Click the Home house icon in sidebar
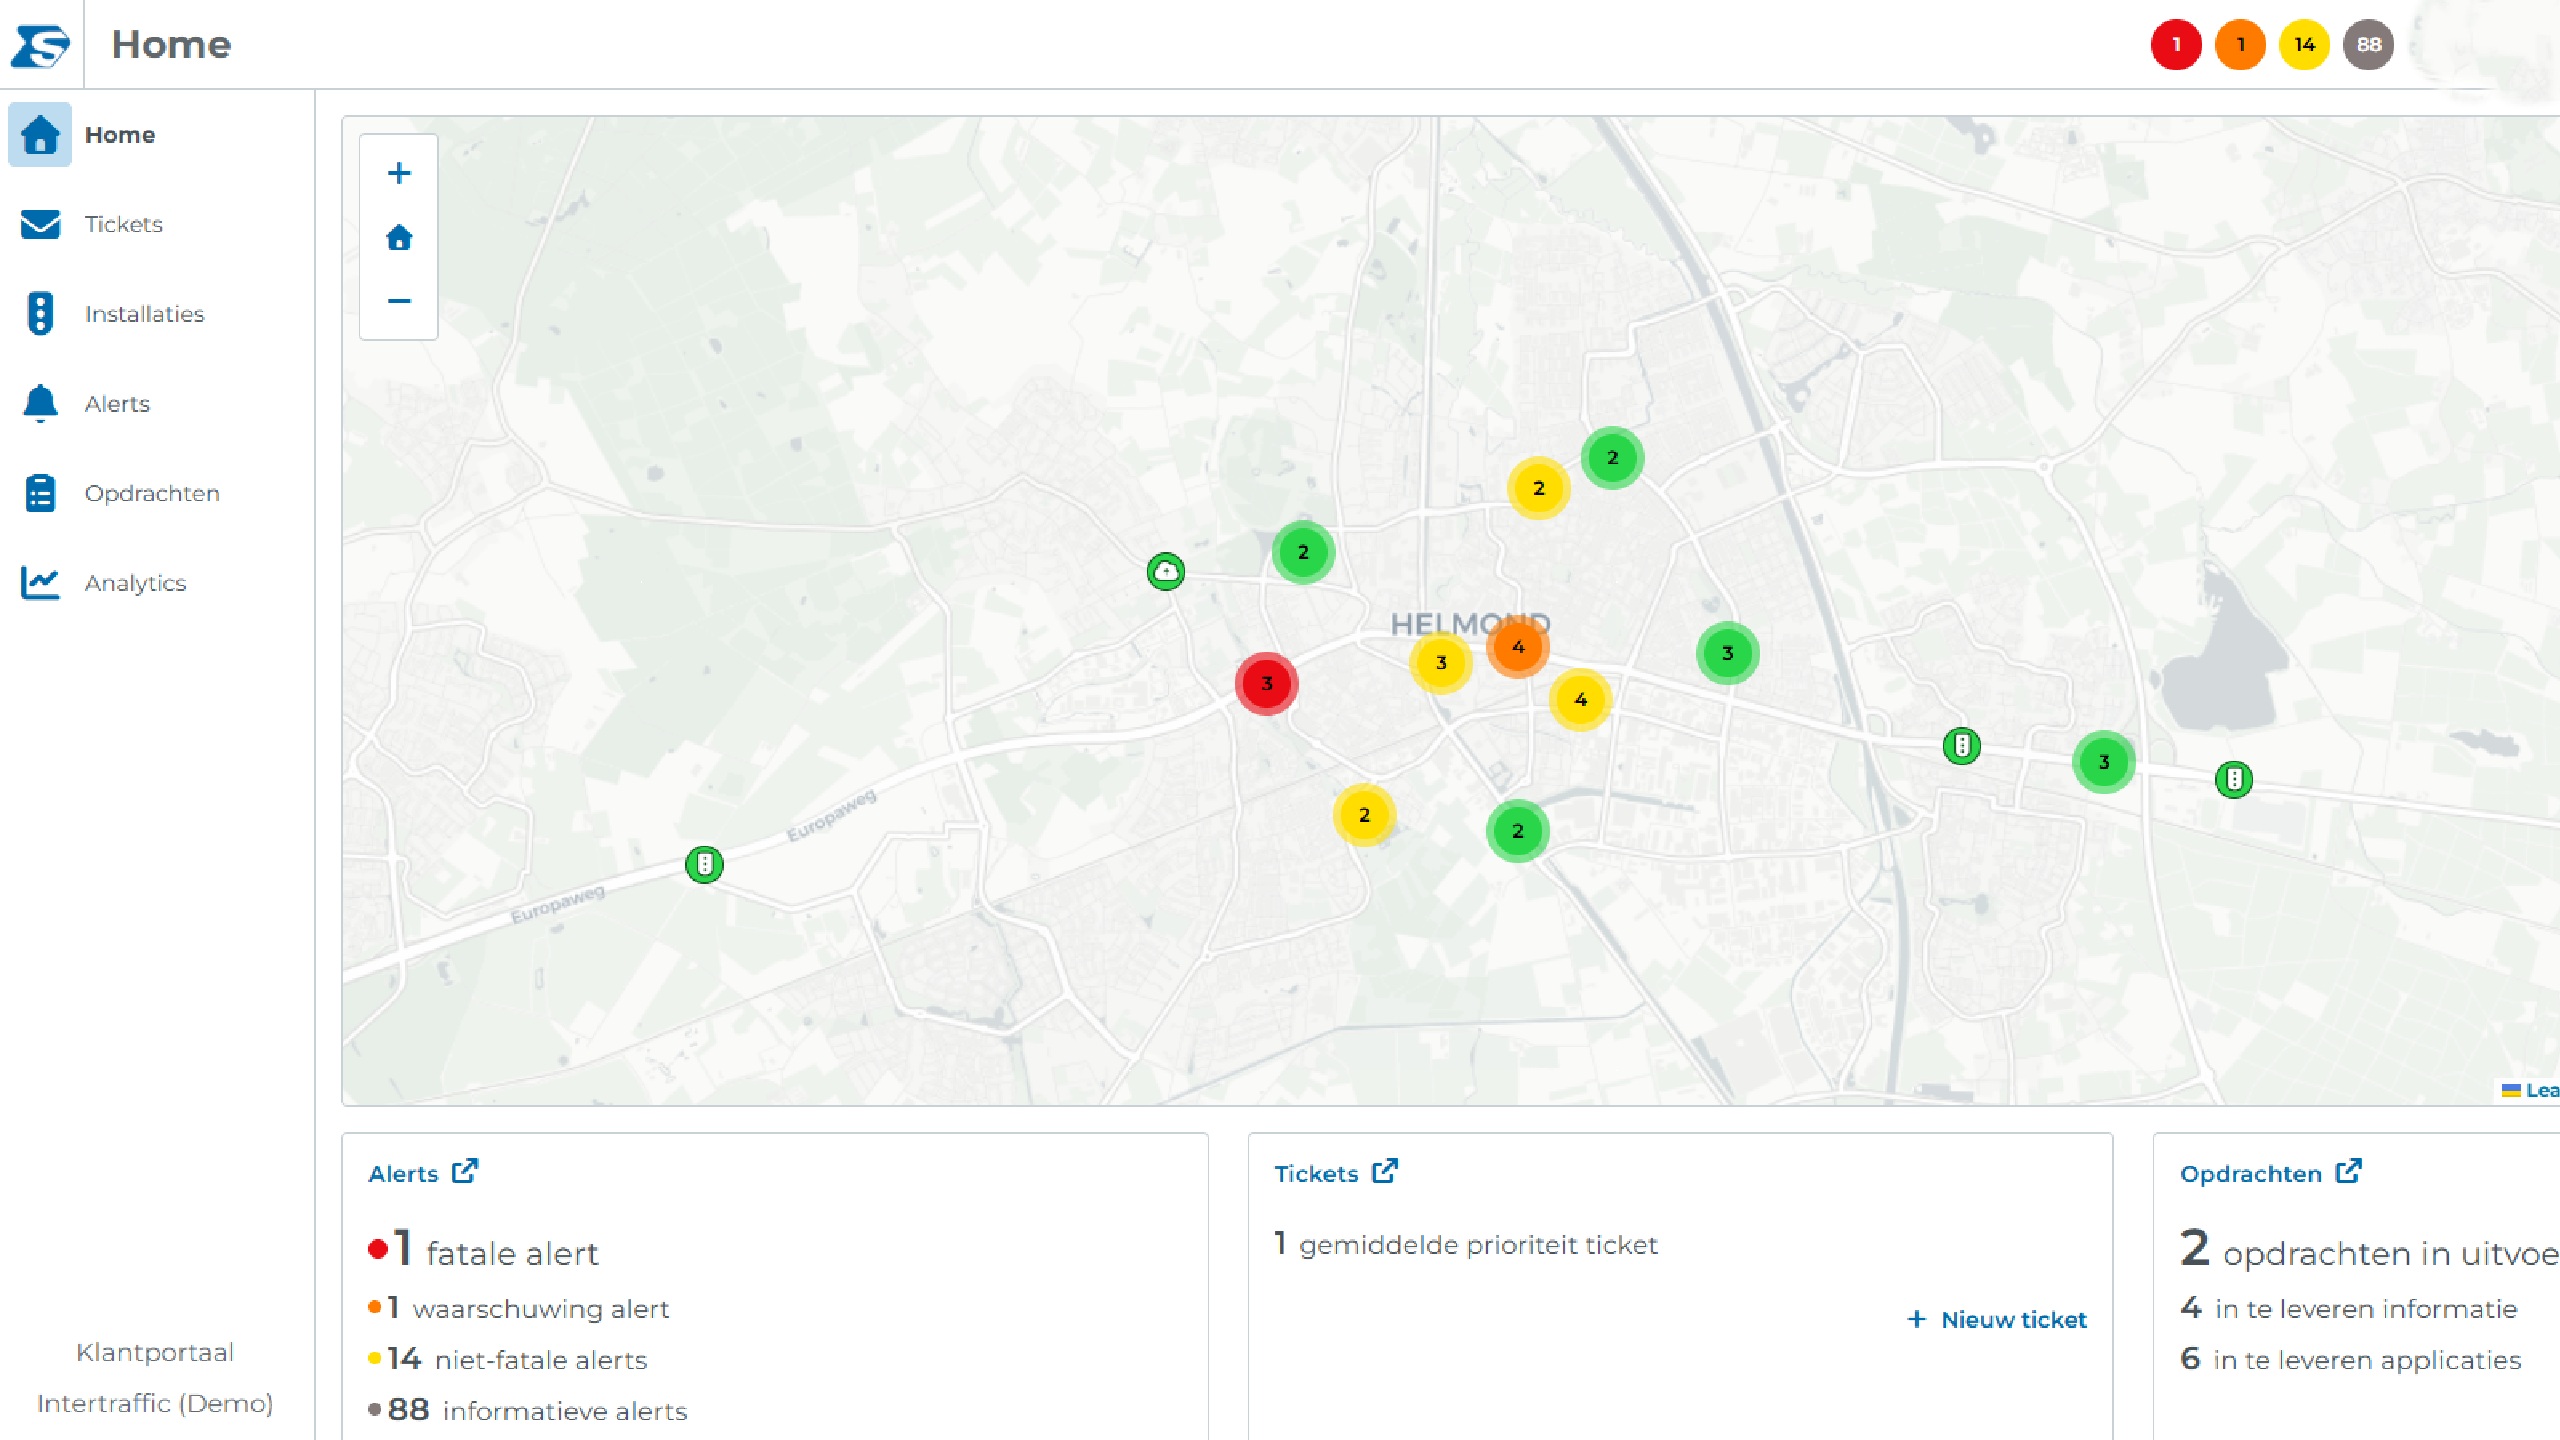 tap(40, 135)
